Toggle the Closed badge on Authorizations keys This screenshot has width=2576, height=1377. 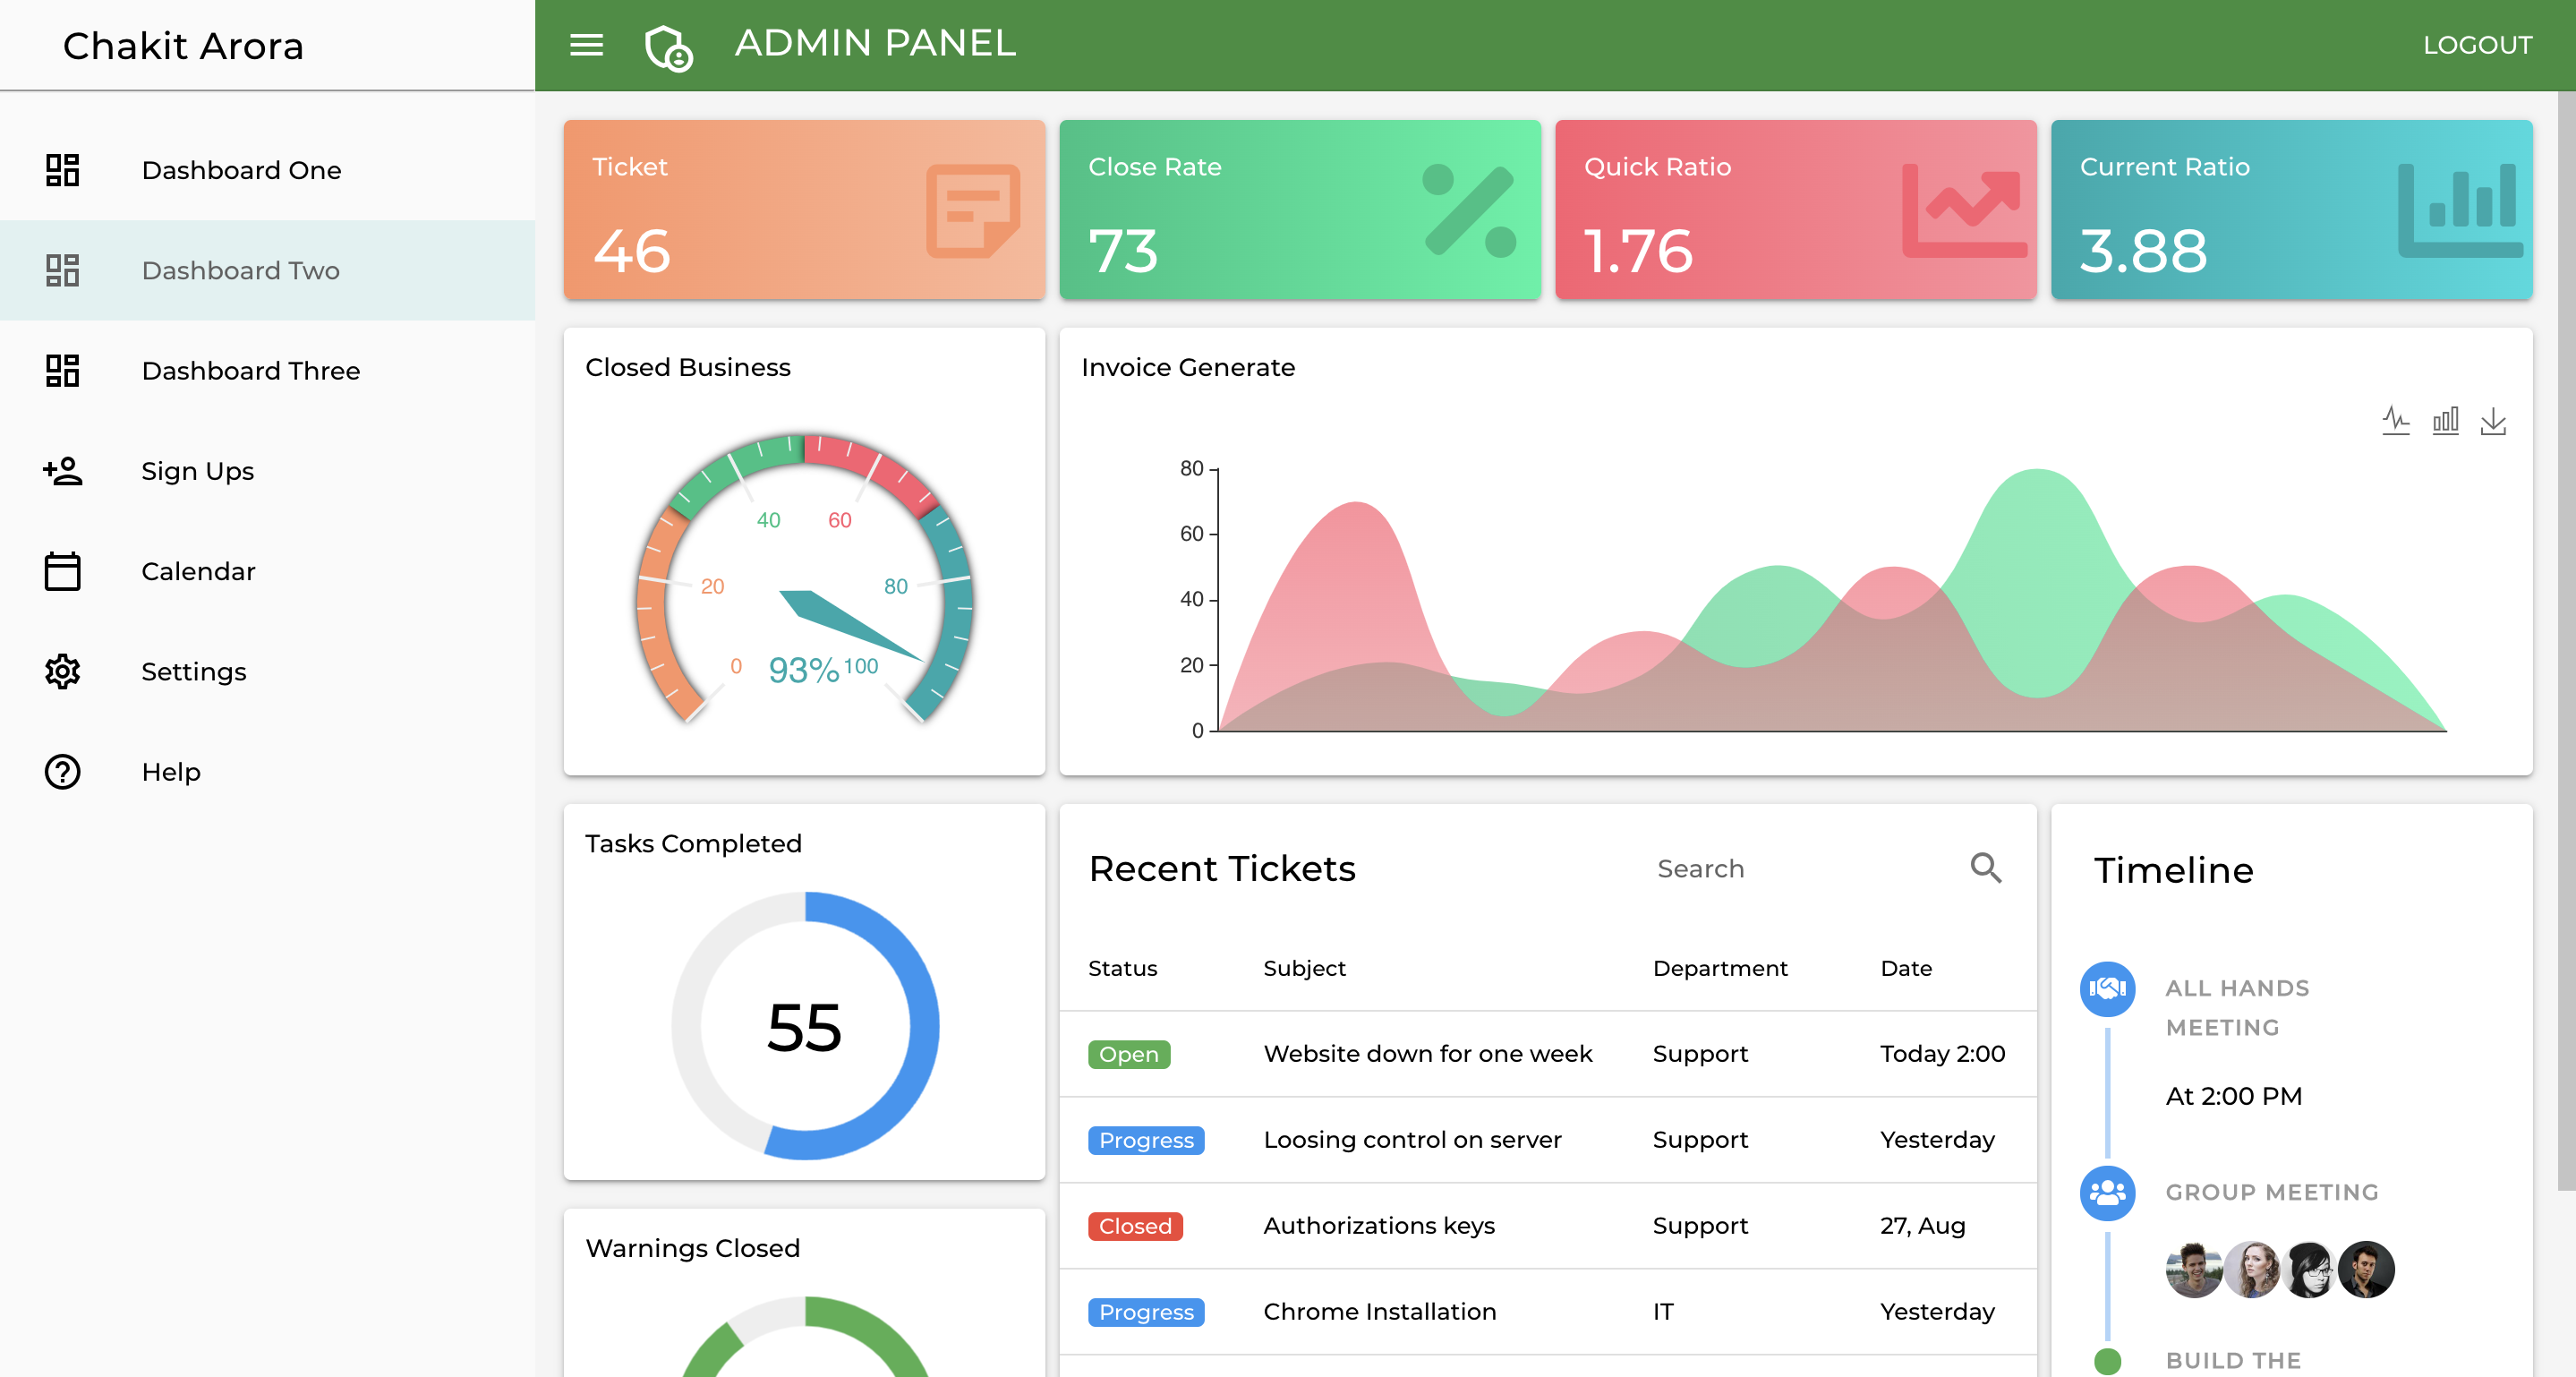(1134, 1226)
